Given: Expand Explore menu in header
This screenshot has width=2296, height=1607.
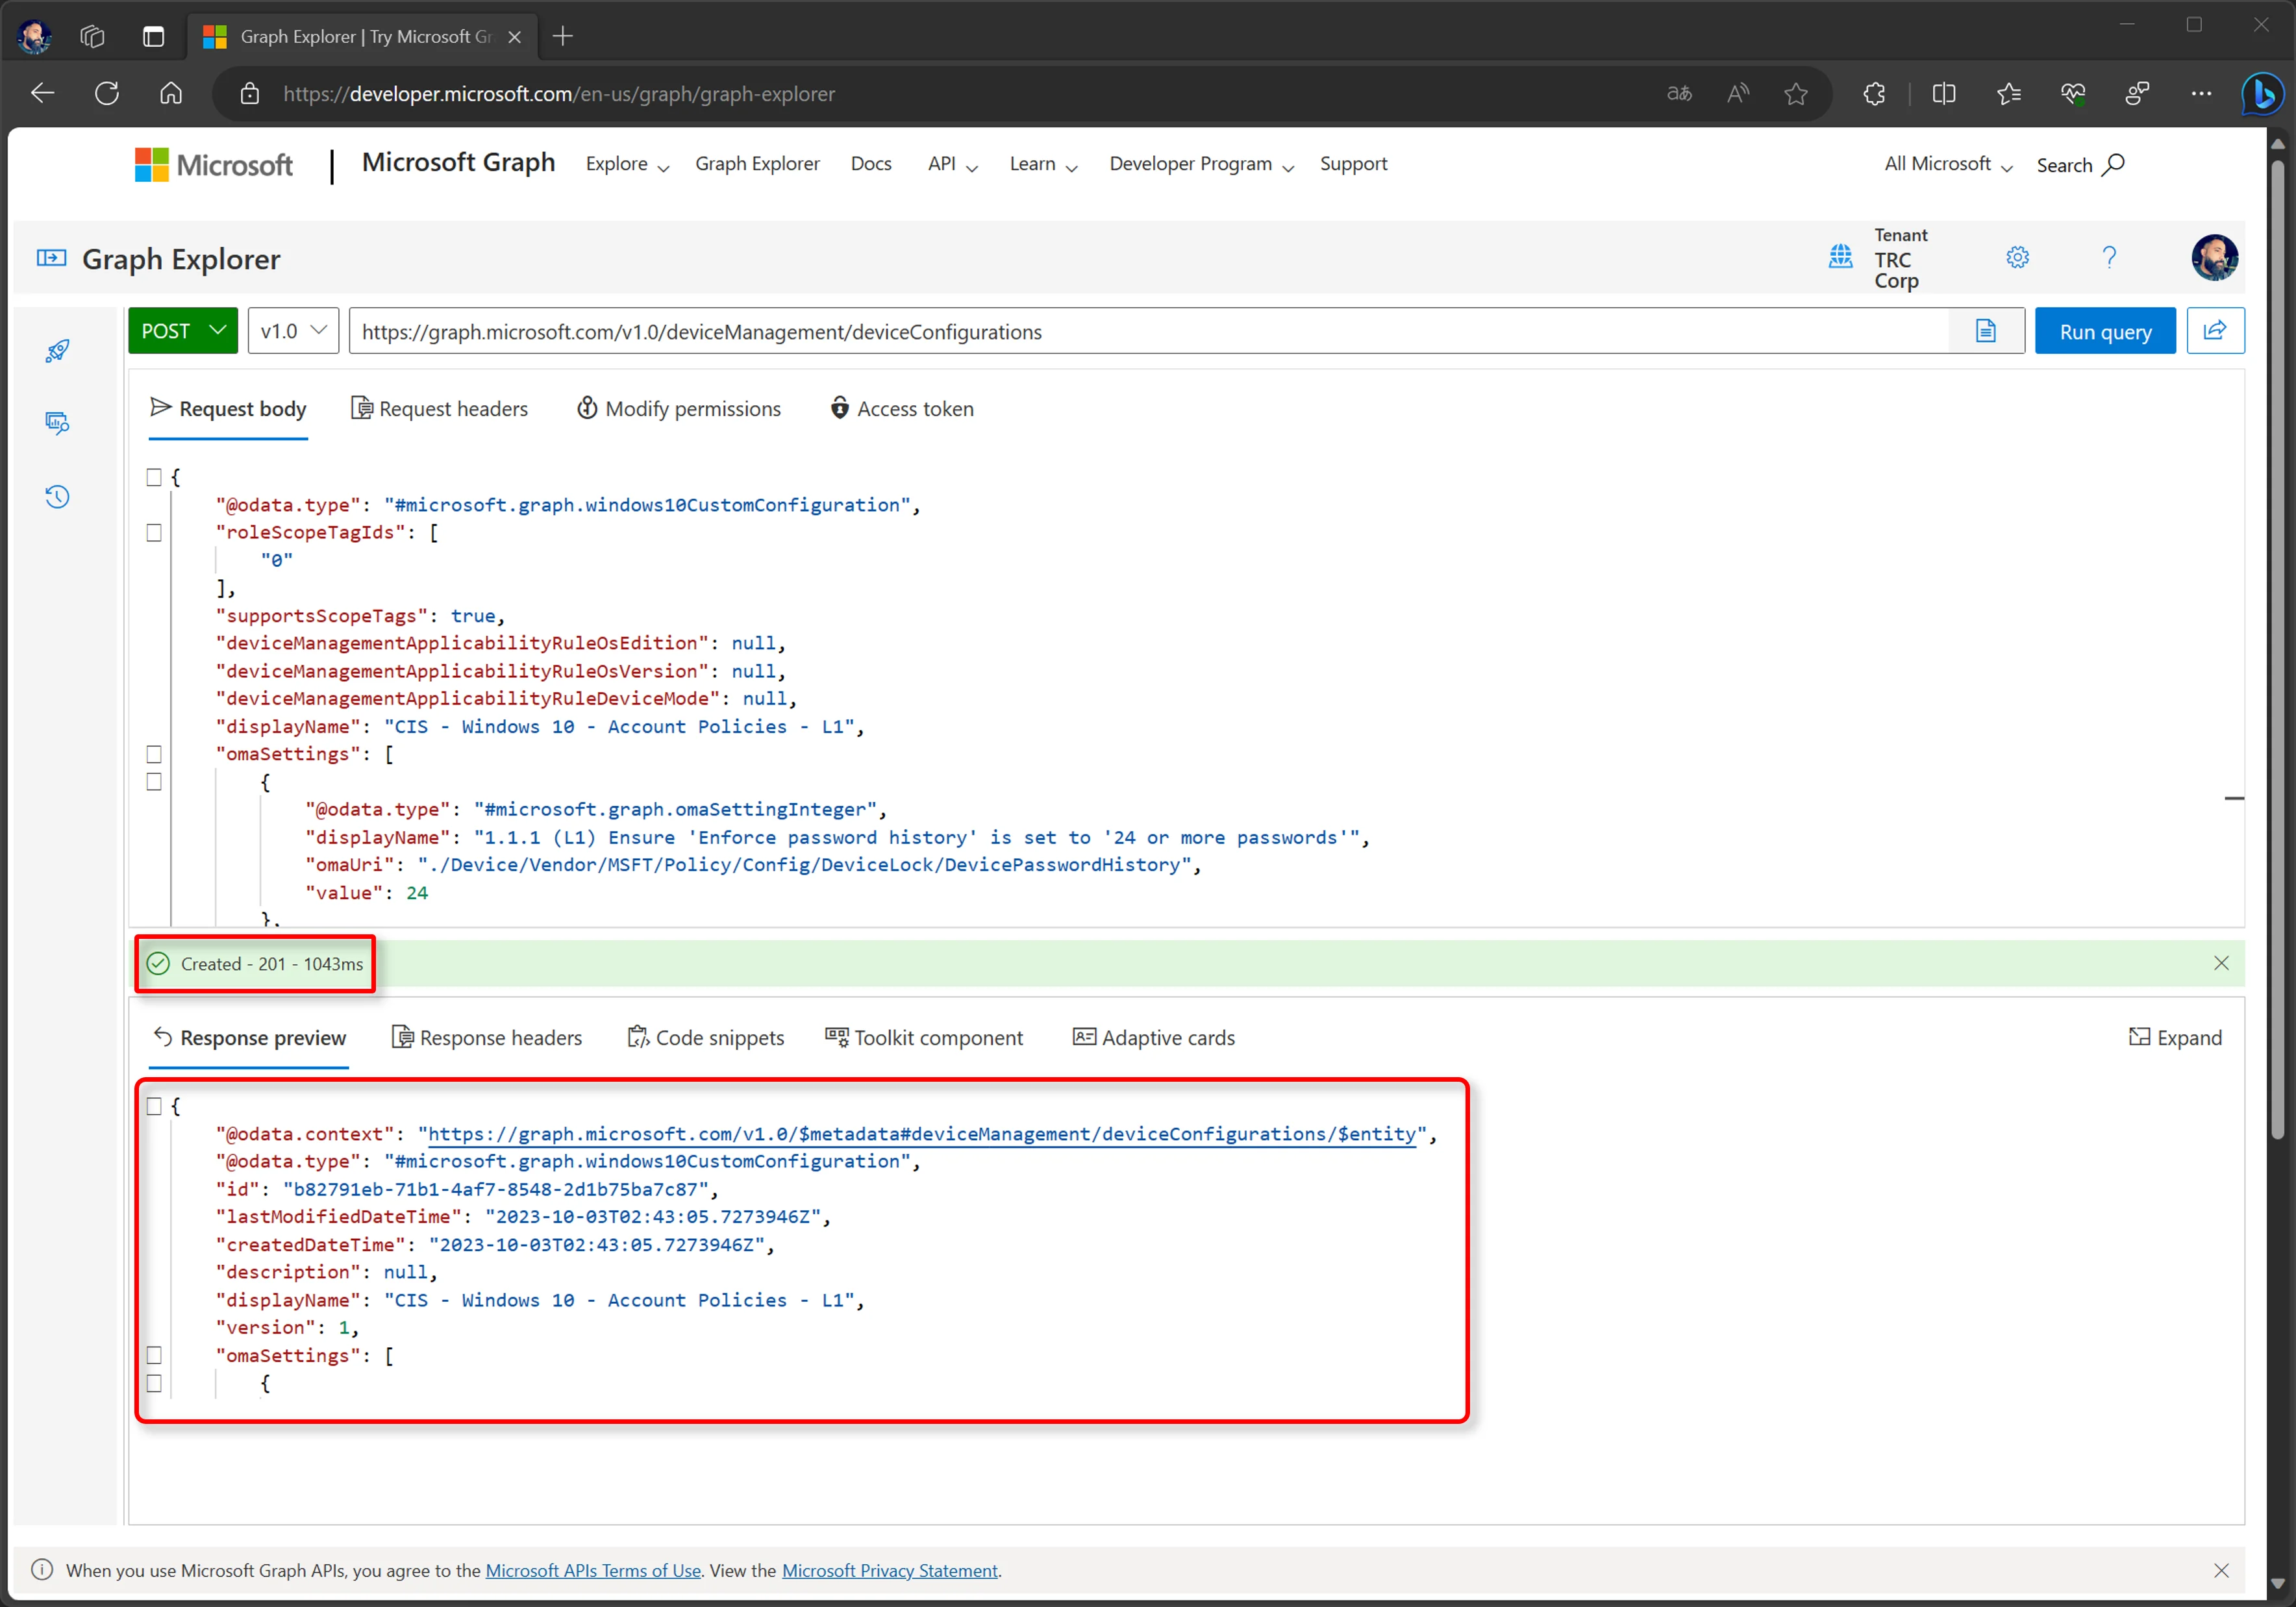Looking at the screenshot, I should click(x=627, y=164).
